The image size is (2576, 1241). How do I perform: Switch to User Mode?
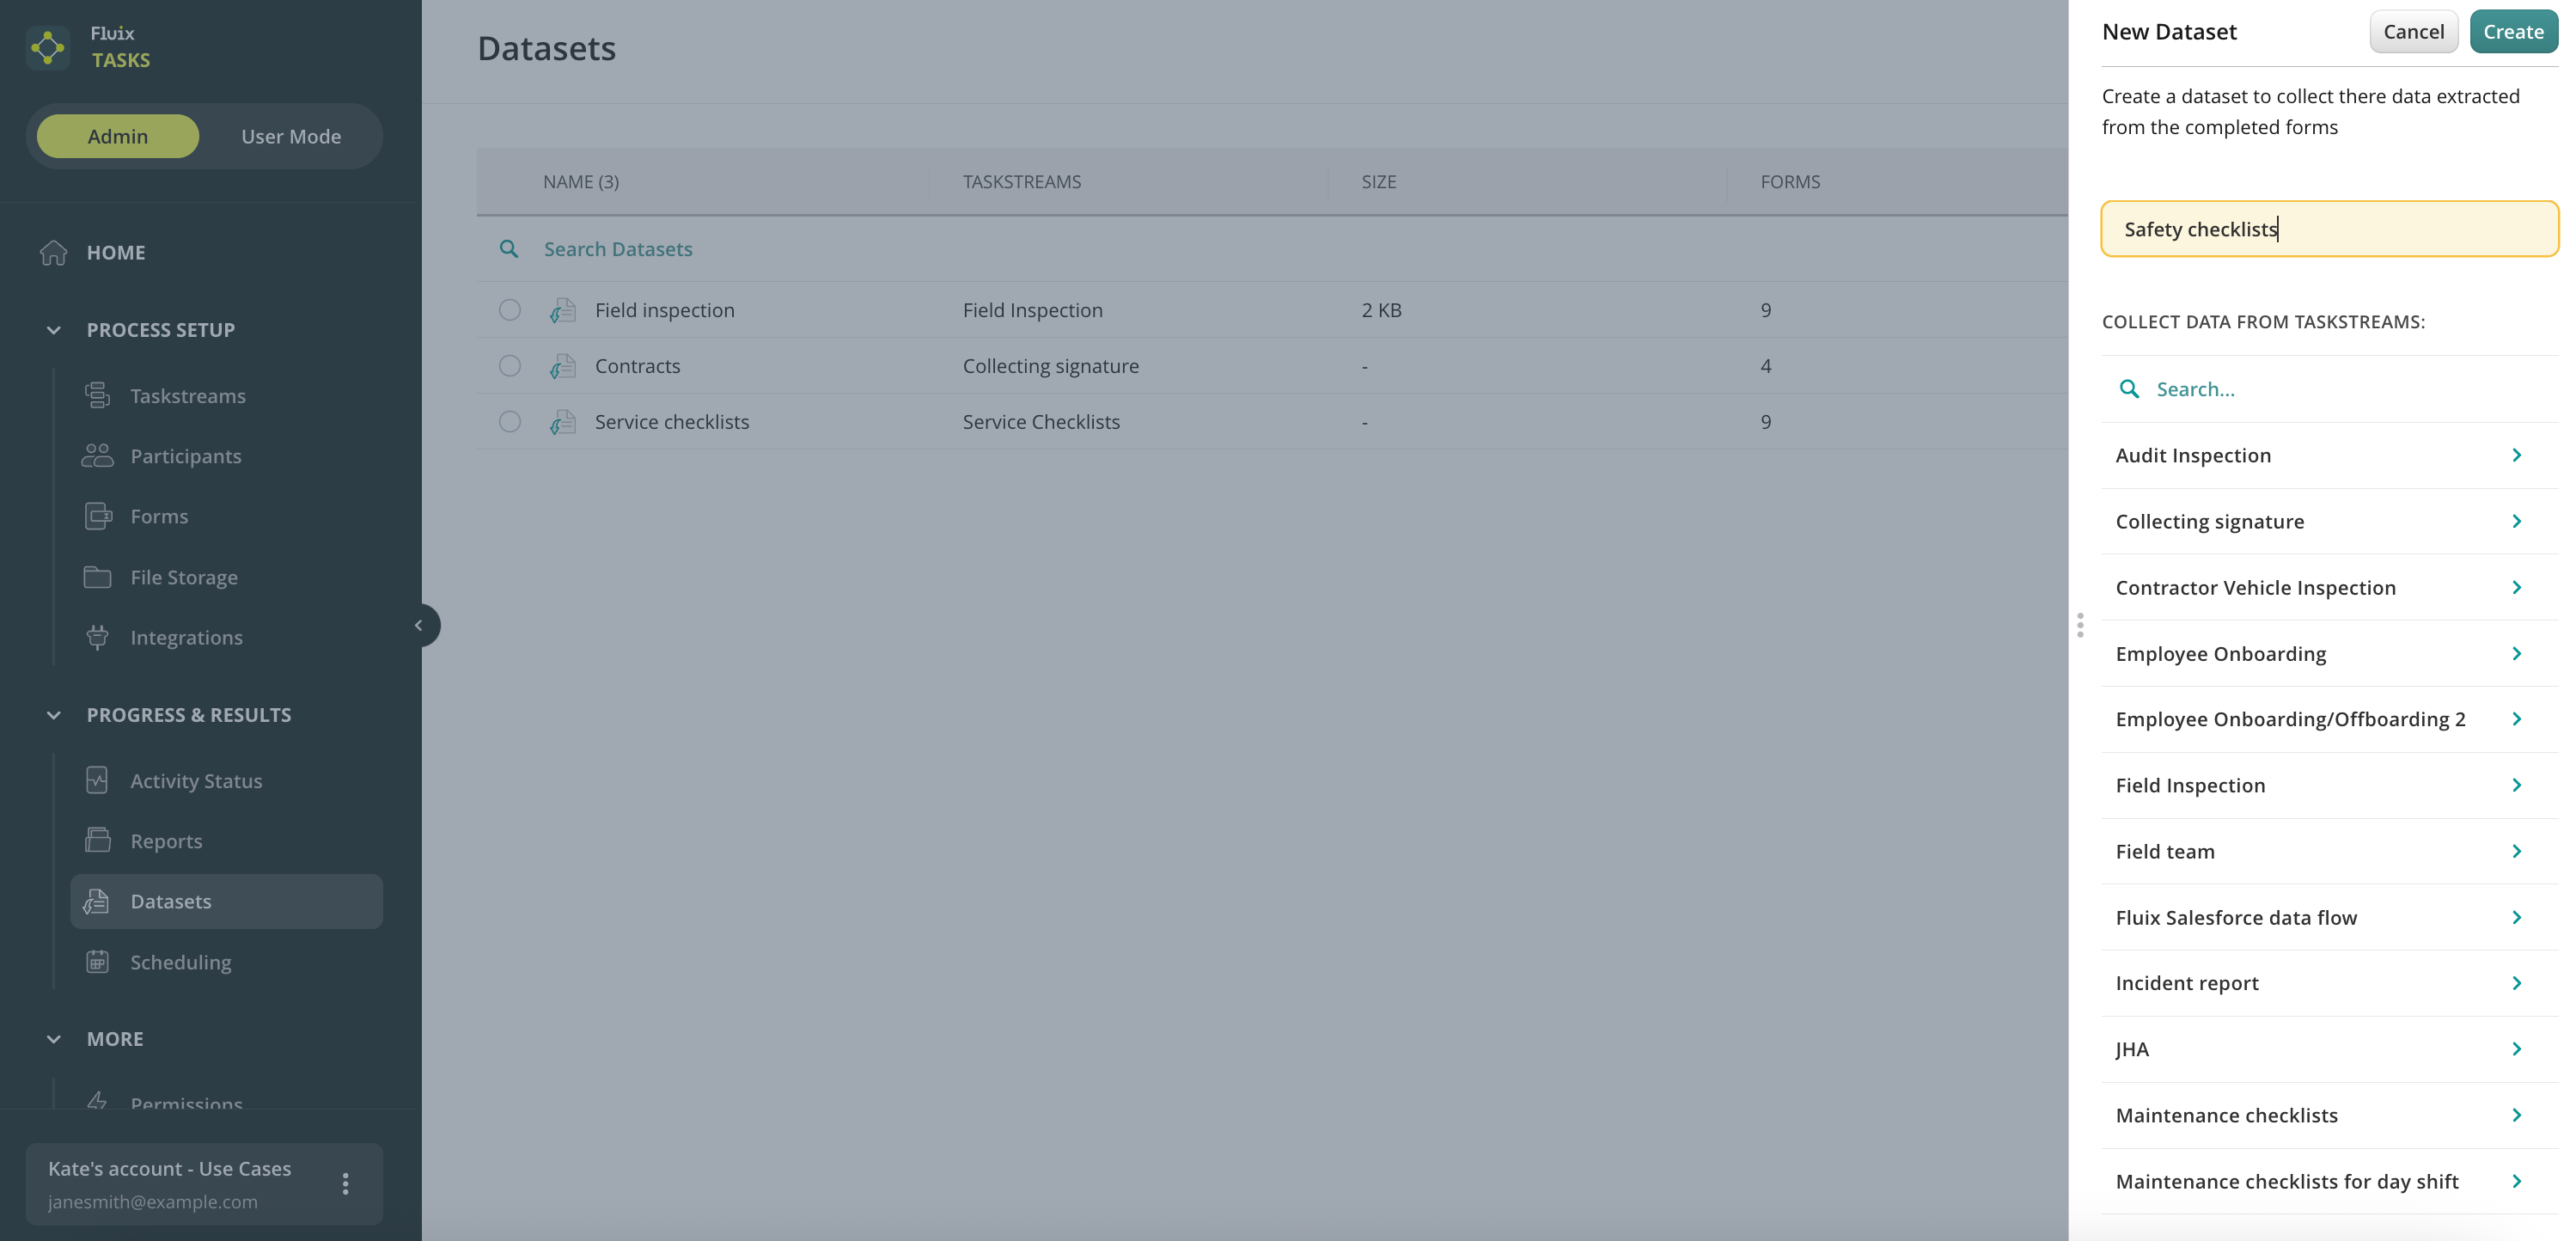[x=290, y=136]
